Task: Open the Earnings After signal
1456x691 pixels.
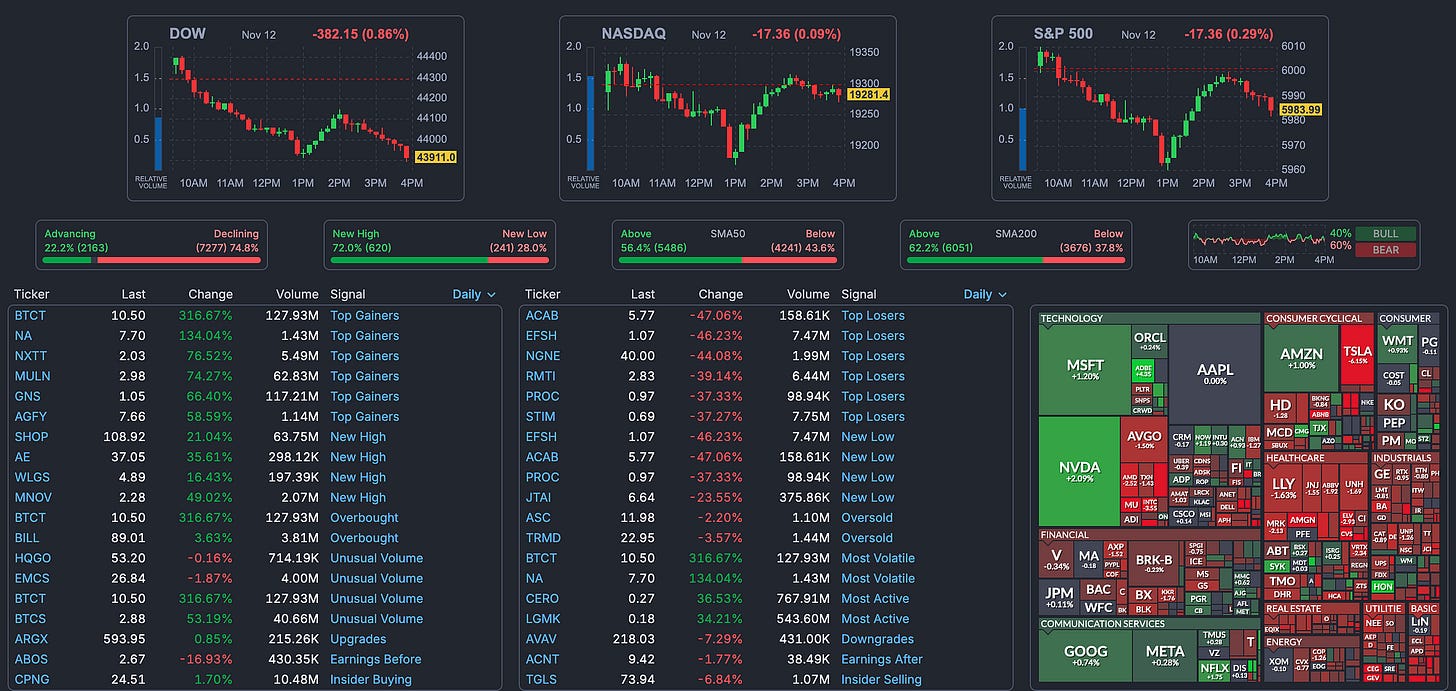Action: coord(882,659)
